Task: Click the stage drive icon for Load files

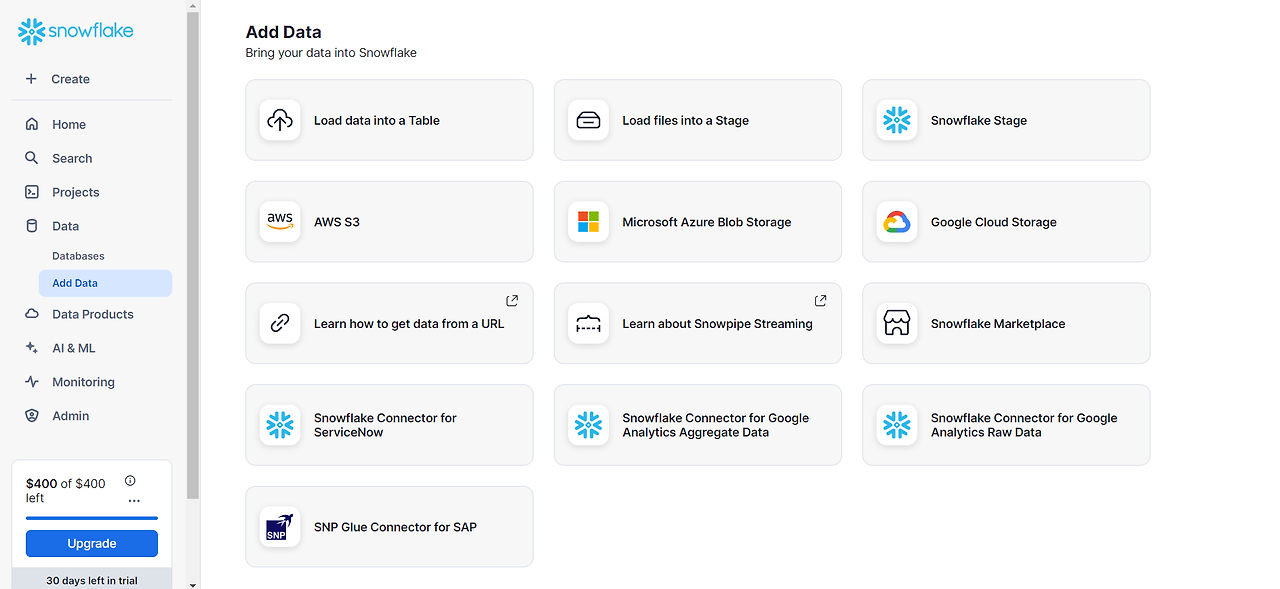Action: [588, 120]
